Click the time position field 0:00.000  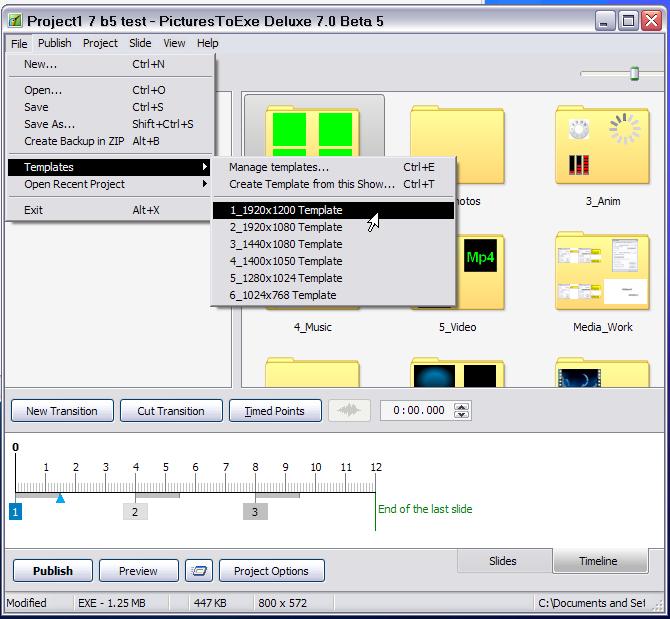[x=417, y=411]
